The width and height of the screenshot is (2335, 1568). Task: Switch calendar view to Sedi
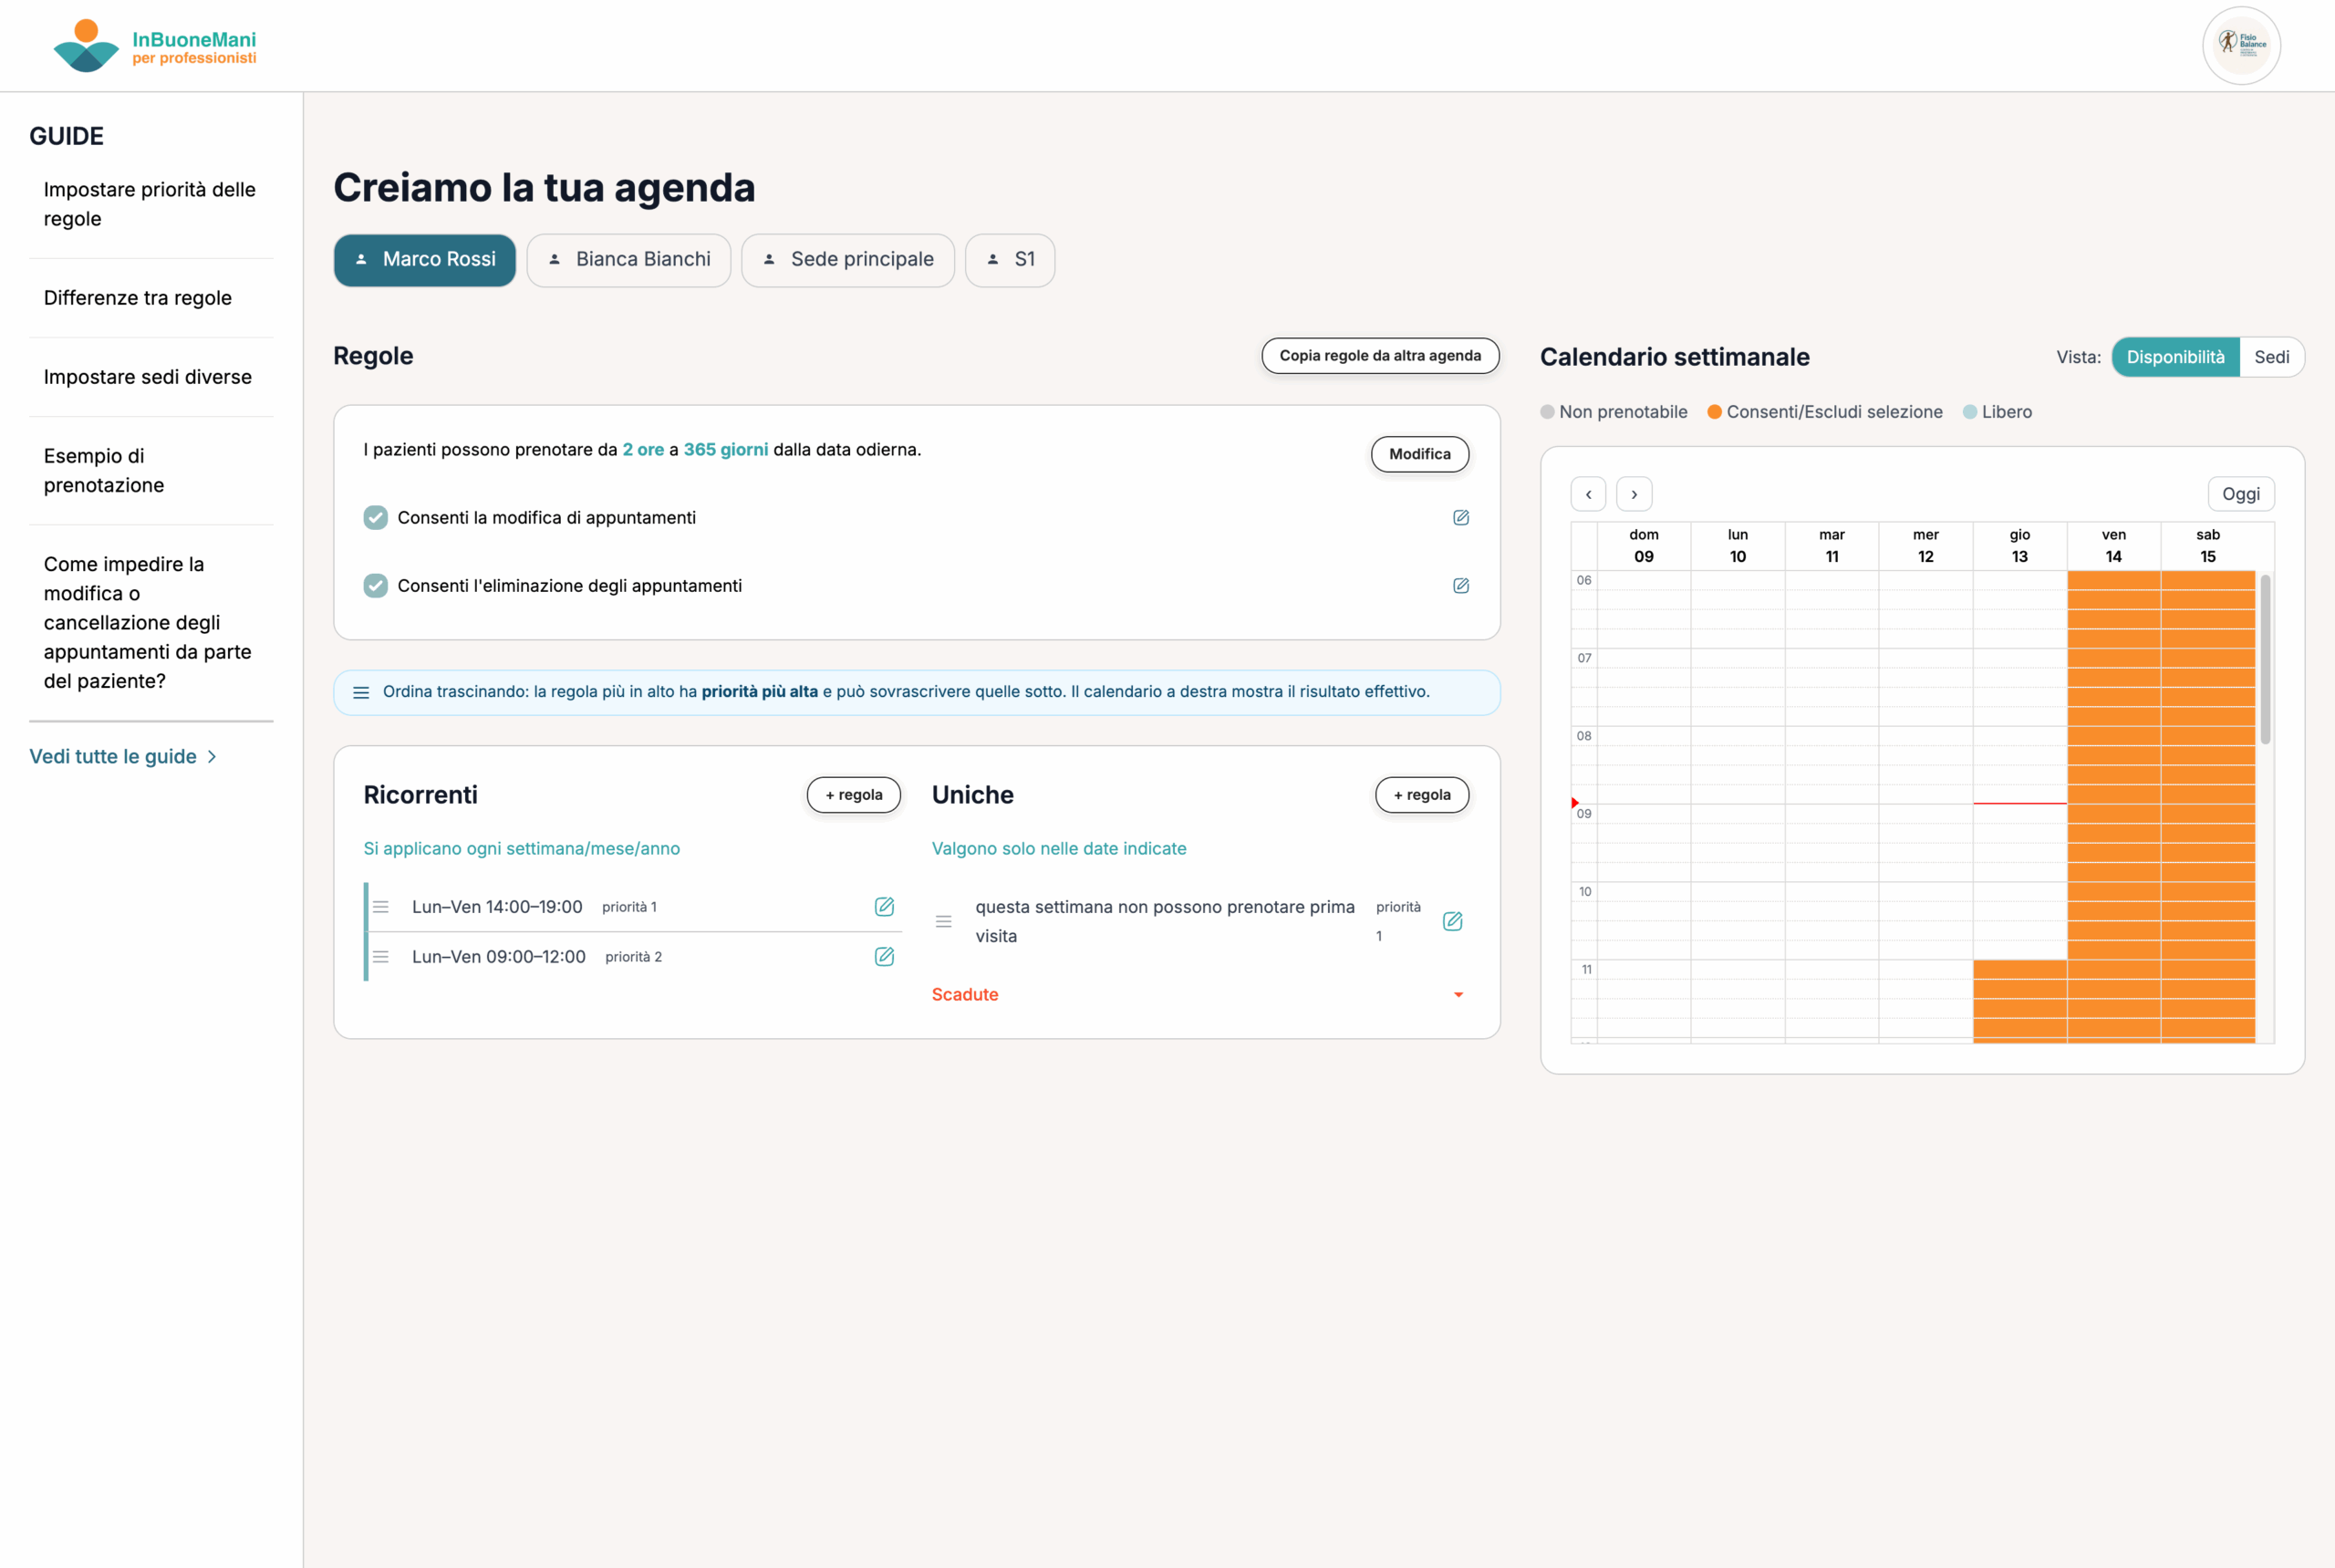[x=2271, y=357]
